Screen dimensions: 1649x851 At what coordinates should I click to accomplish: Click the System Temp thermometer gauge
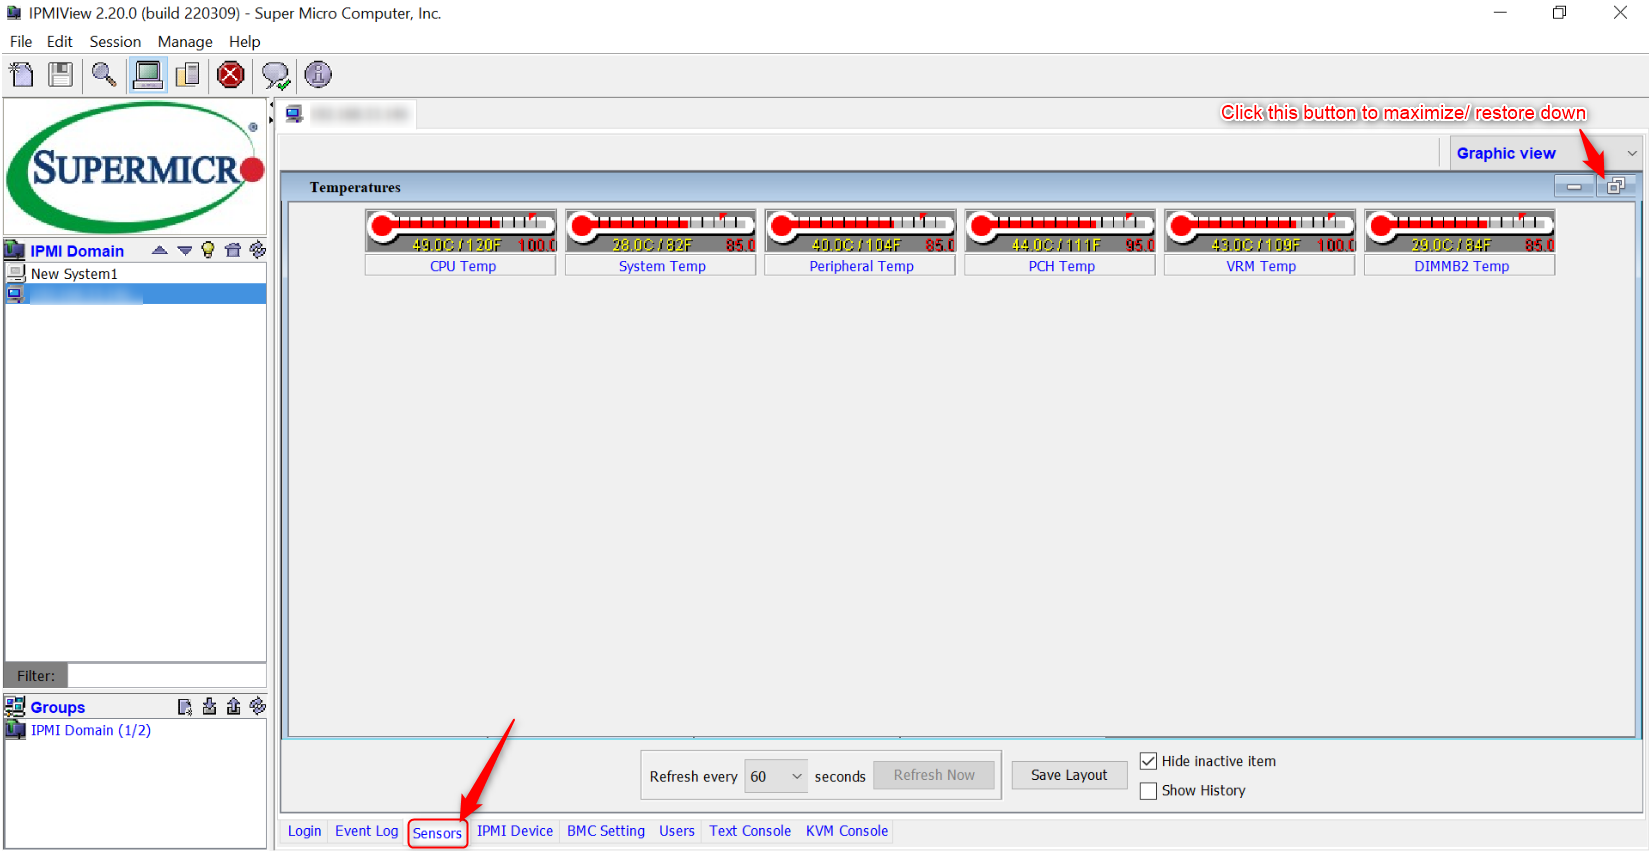tap(661, 231)
